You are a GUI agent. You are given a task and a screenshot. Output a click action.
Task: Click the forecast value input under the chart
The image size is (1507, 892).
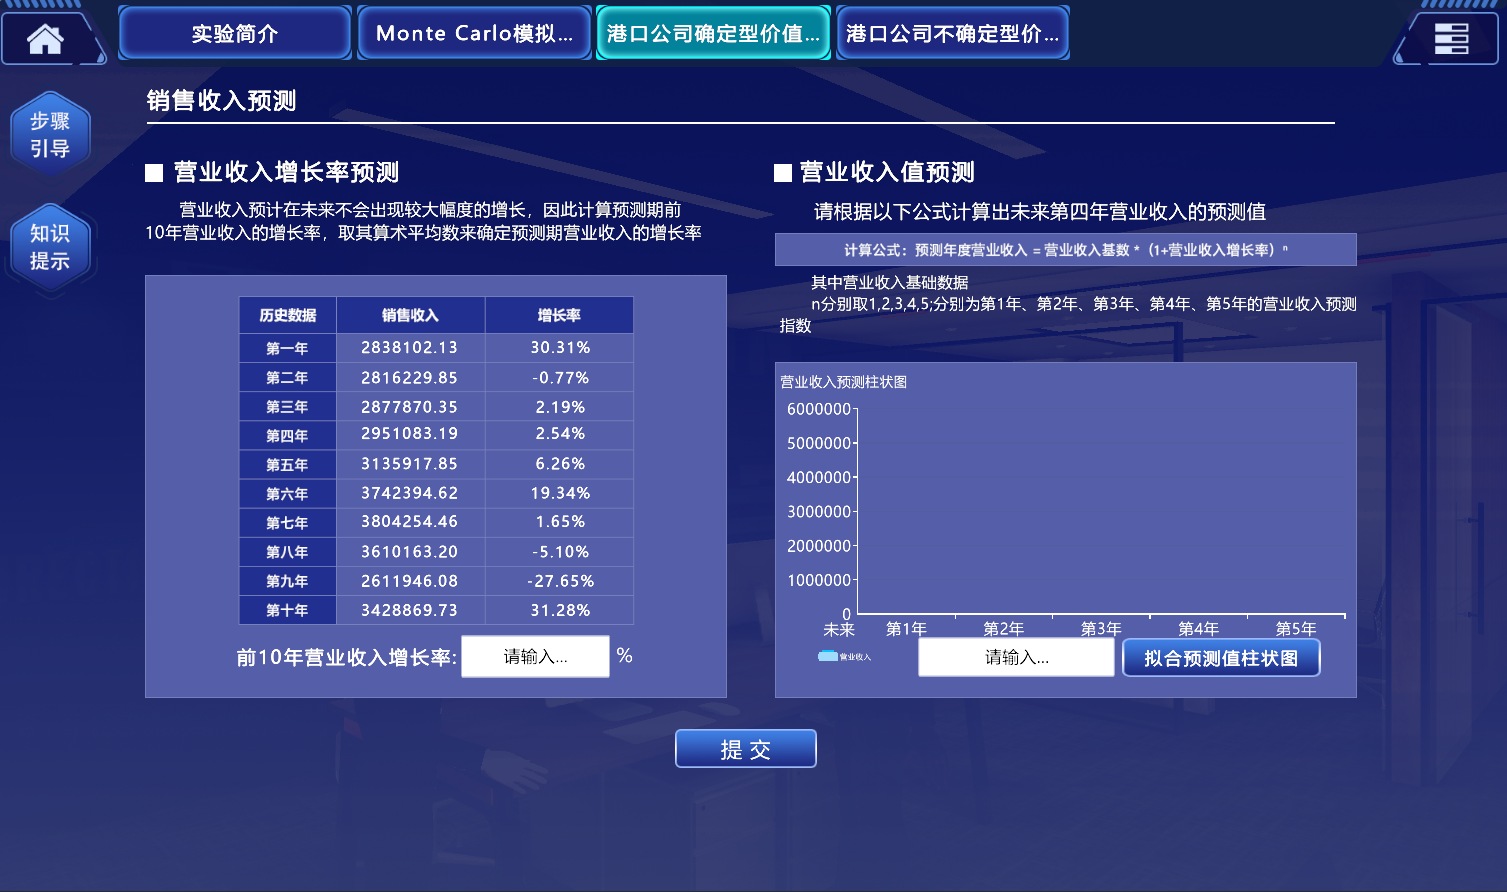click(1016, 657)
